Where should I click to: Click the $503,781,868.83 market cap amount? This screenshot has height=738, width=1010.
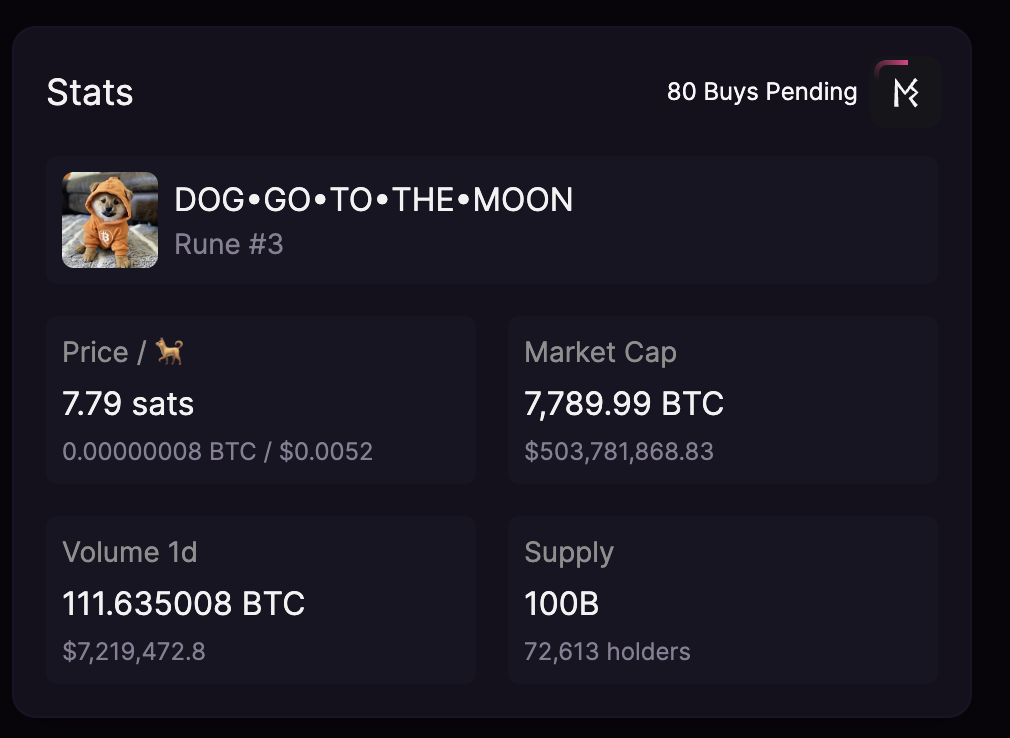(x=619, y=452)
